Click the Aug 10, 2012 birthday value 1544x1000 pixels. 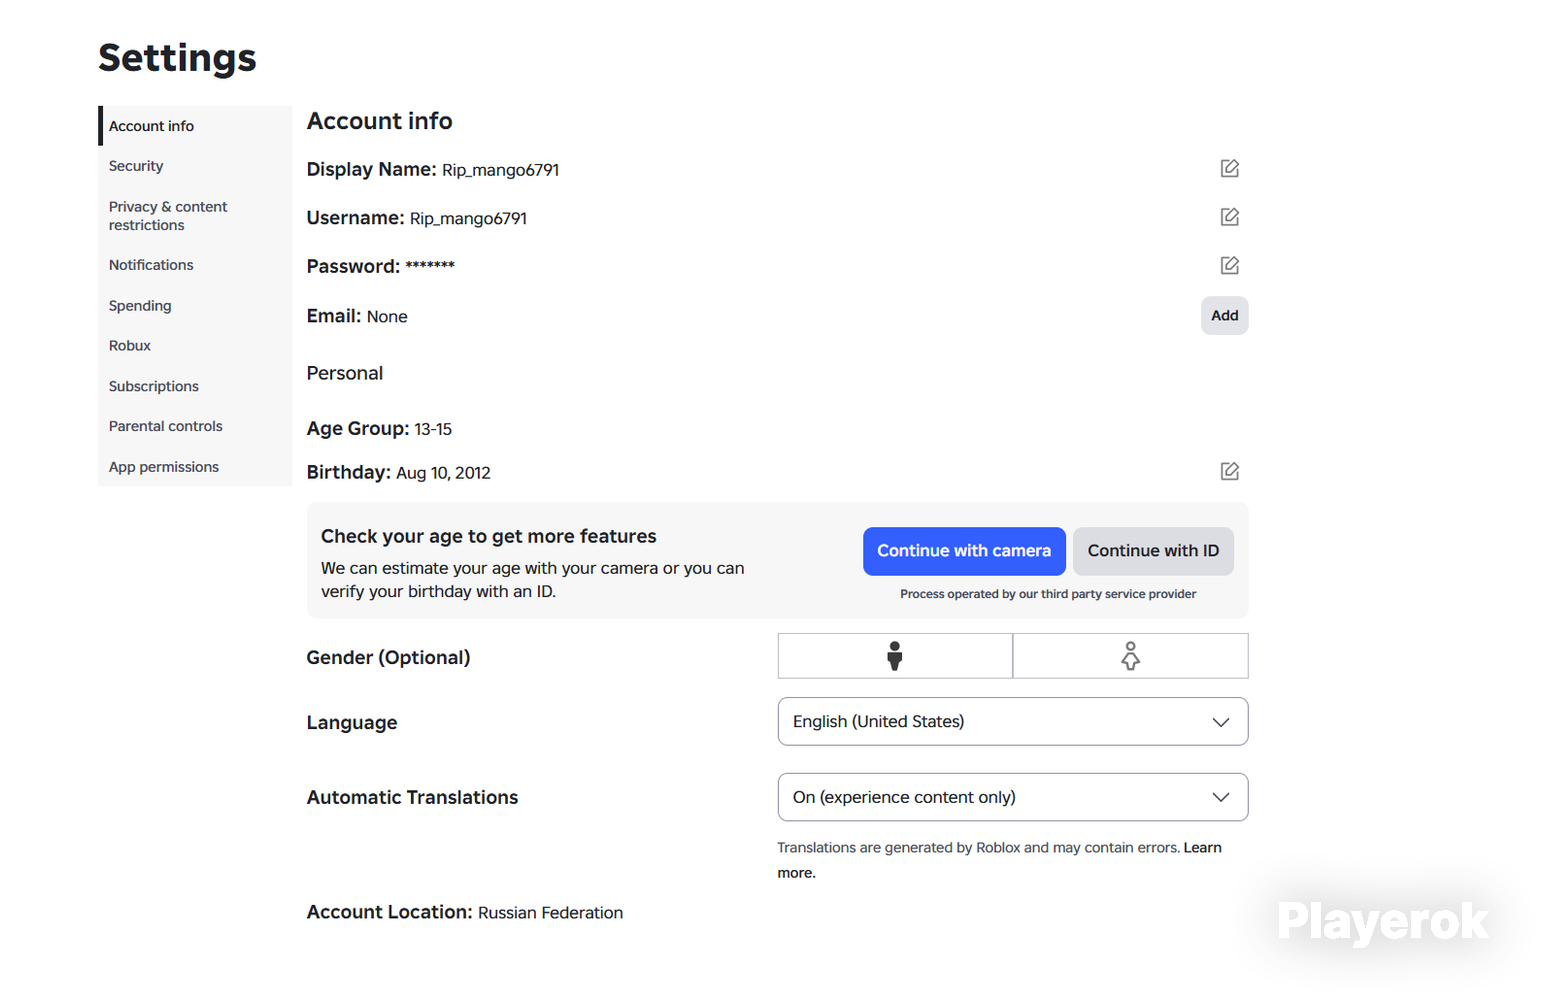pyautogui.click(x=443, y=473)
